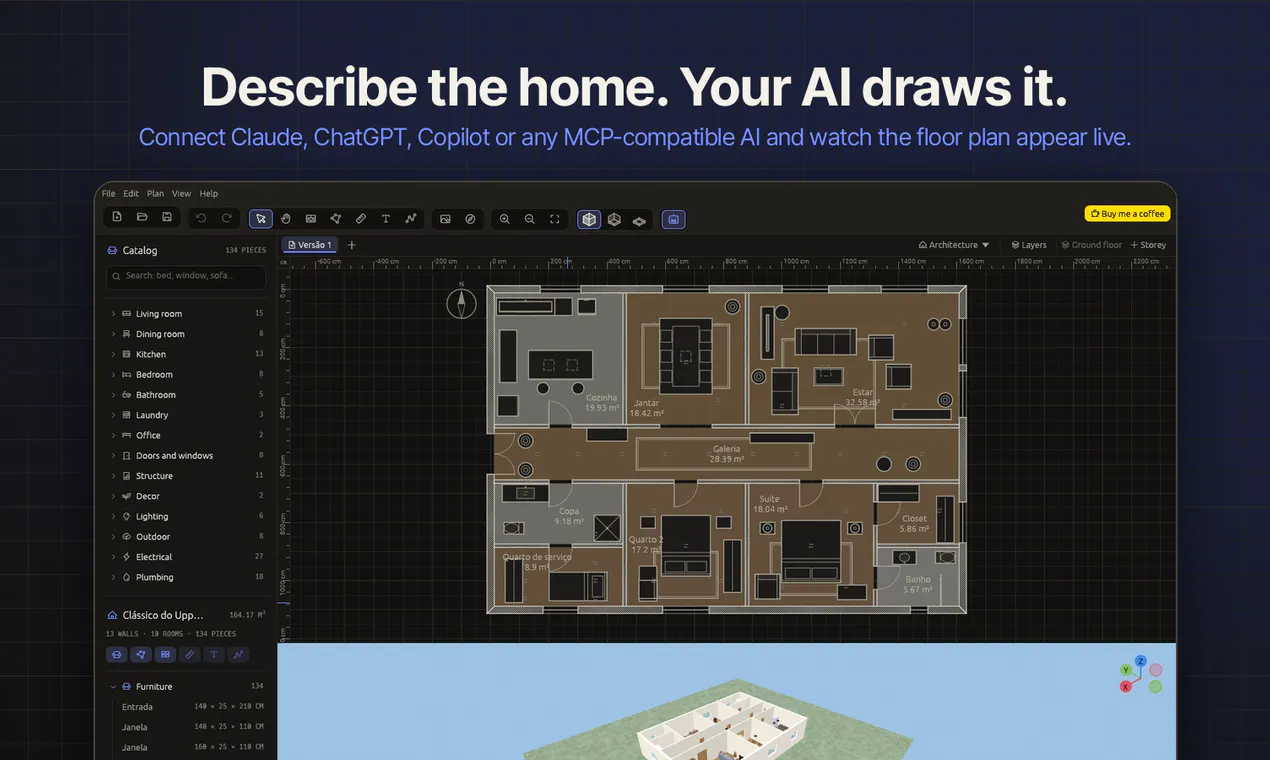Click the catalog search field

(185, 276)
